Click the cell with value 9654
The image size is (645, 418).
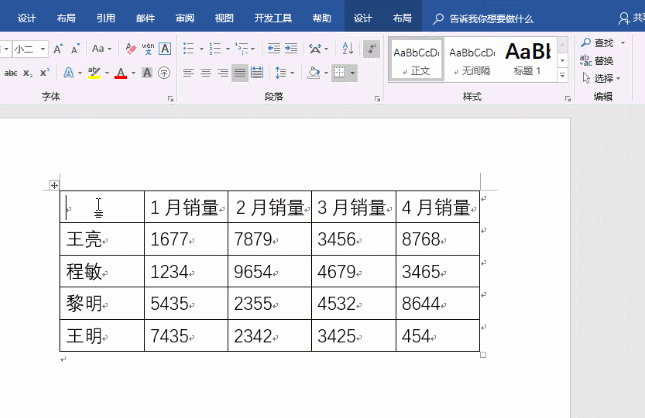tap(269, 271)
